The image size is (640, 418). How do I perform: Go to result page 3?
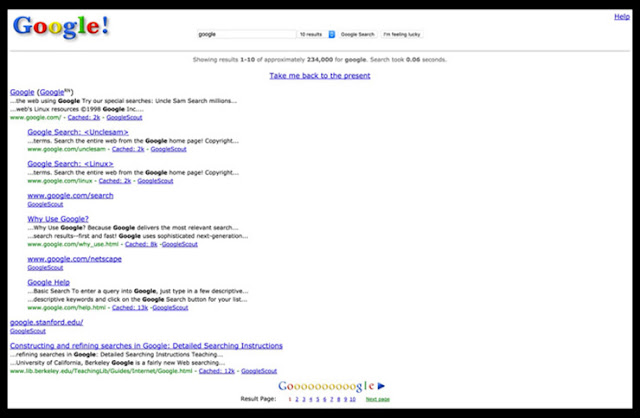click(x=304, y=399)
